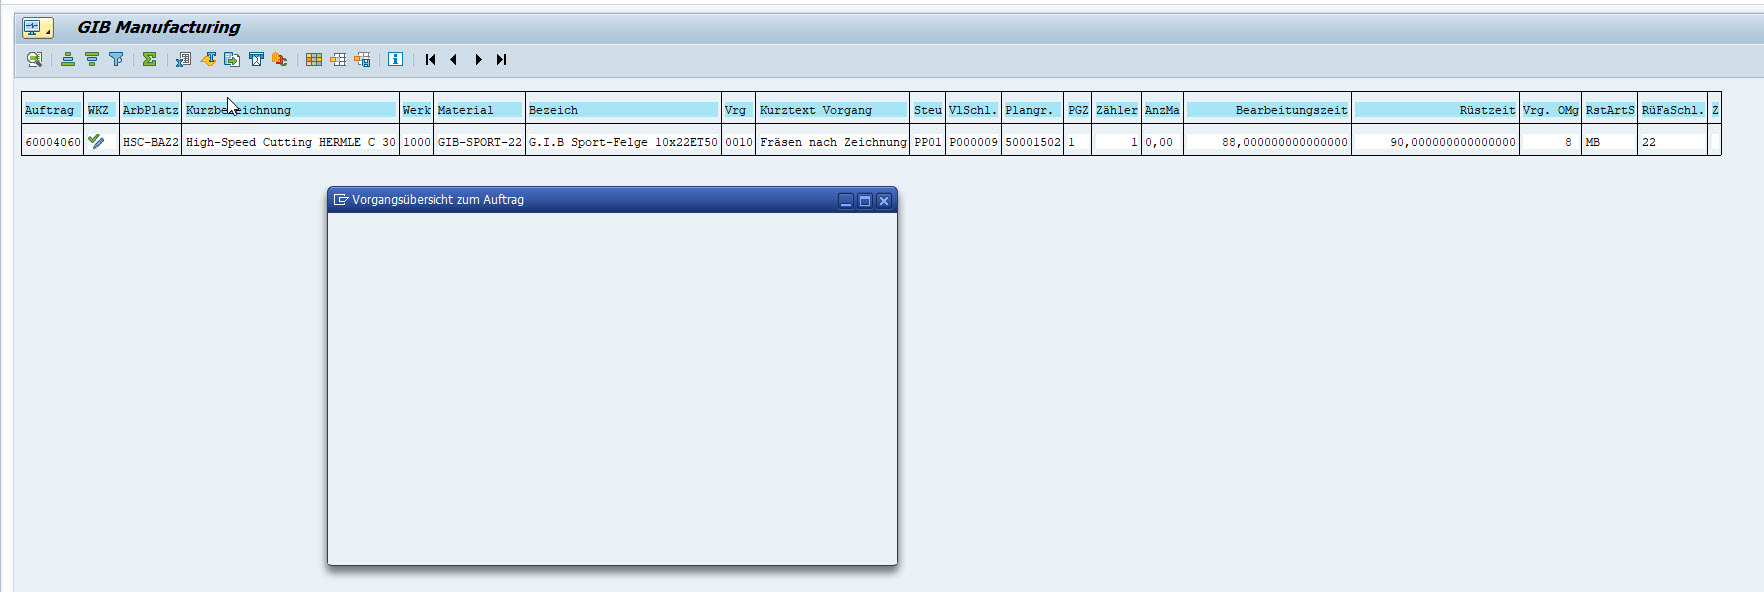Viewport: 1764px width, 592px height.
Task: Select the Kurztext Vorgang column header
Action: [x=832, y=110]
